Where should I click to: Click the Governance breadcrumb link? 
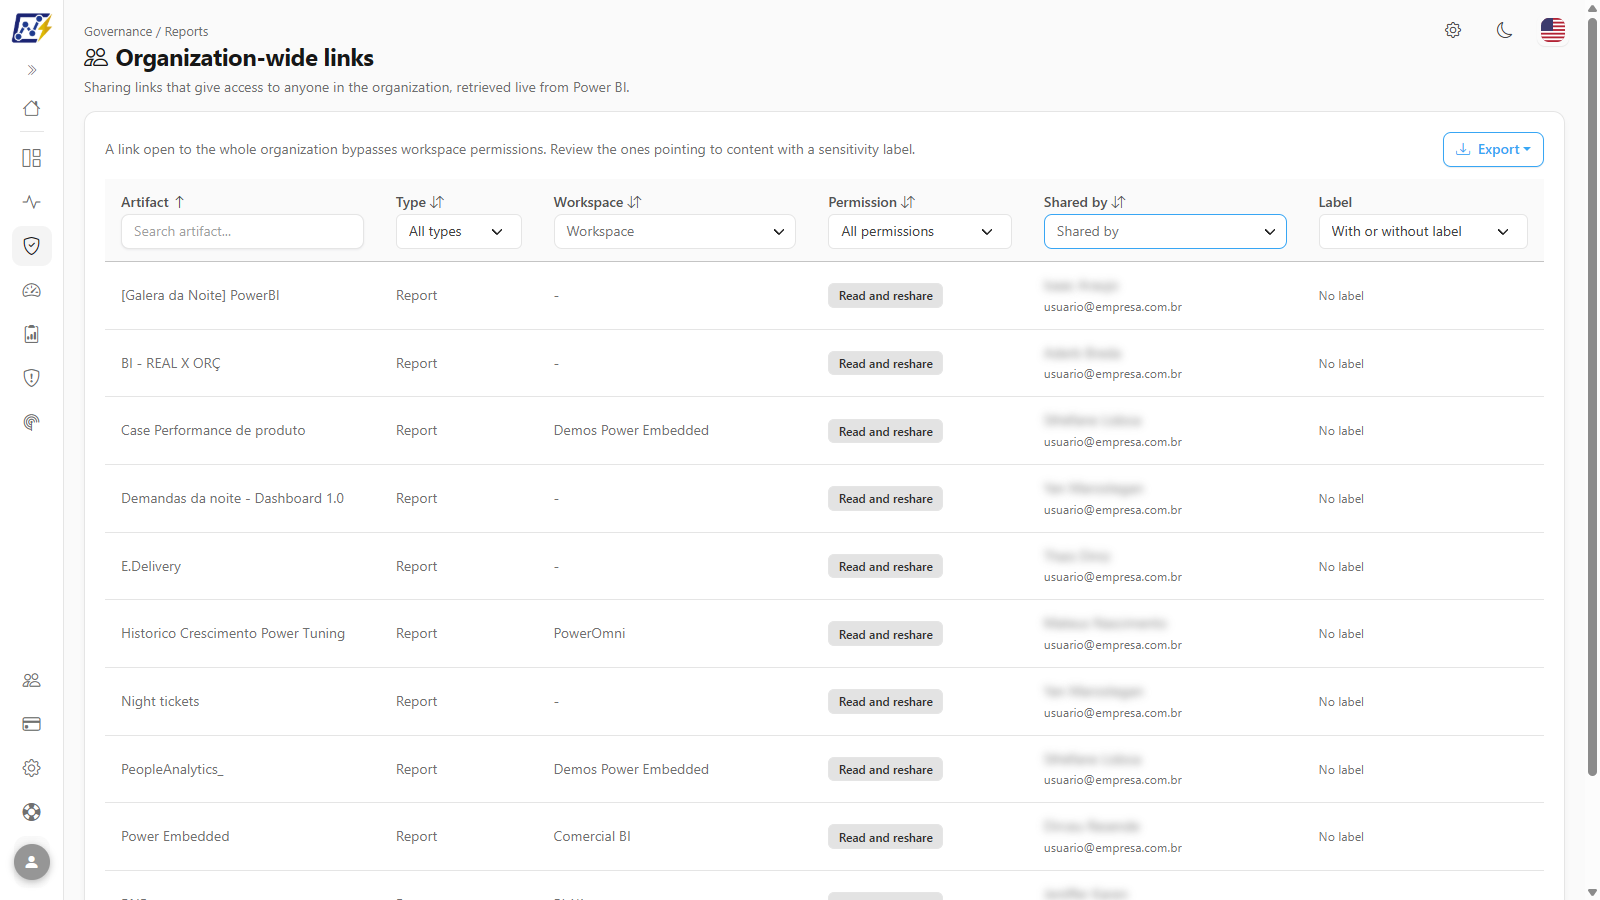point(118,32)
